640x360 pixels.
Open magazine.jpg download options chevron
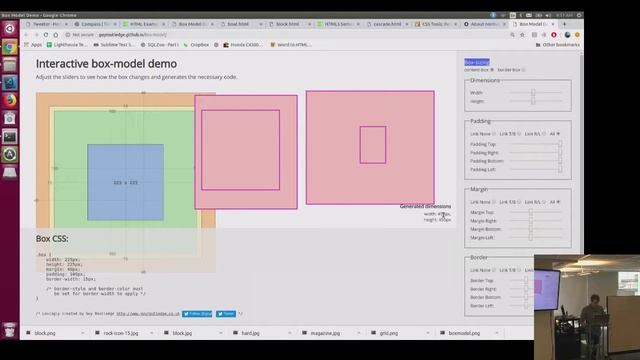coord(358,333)
